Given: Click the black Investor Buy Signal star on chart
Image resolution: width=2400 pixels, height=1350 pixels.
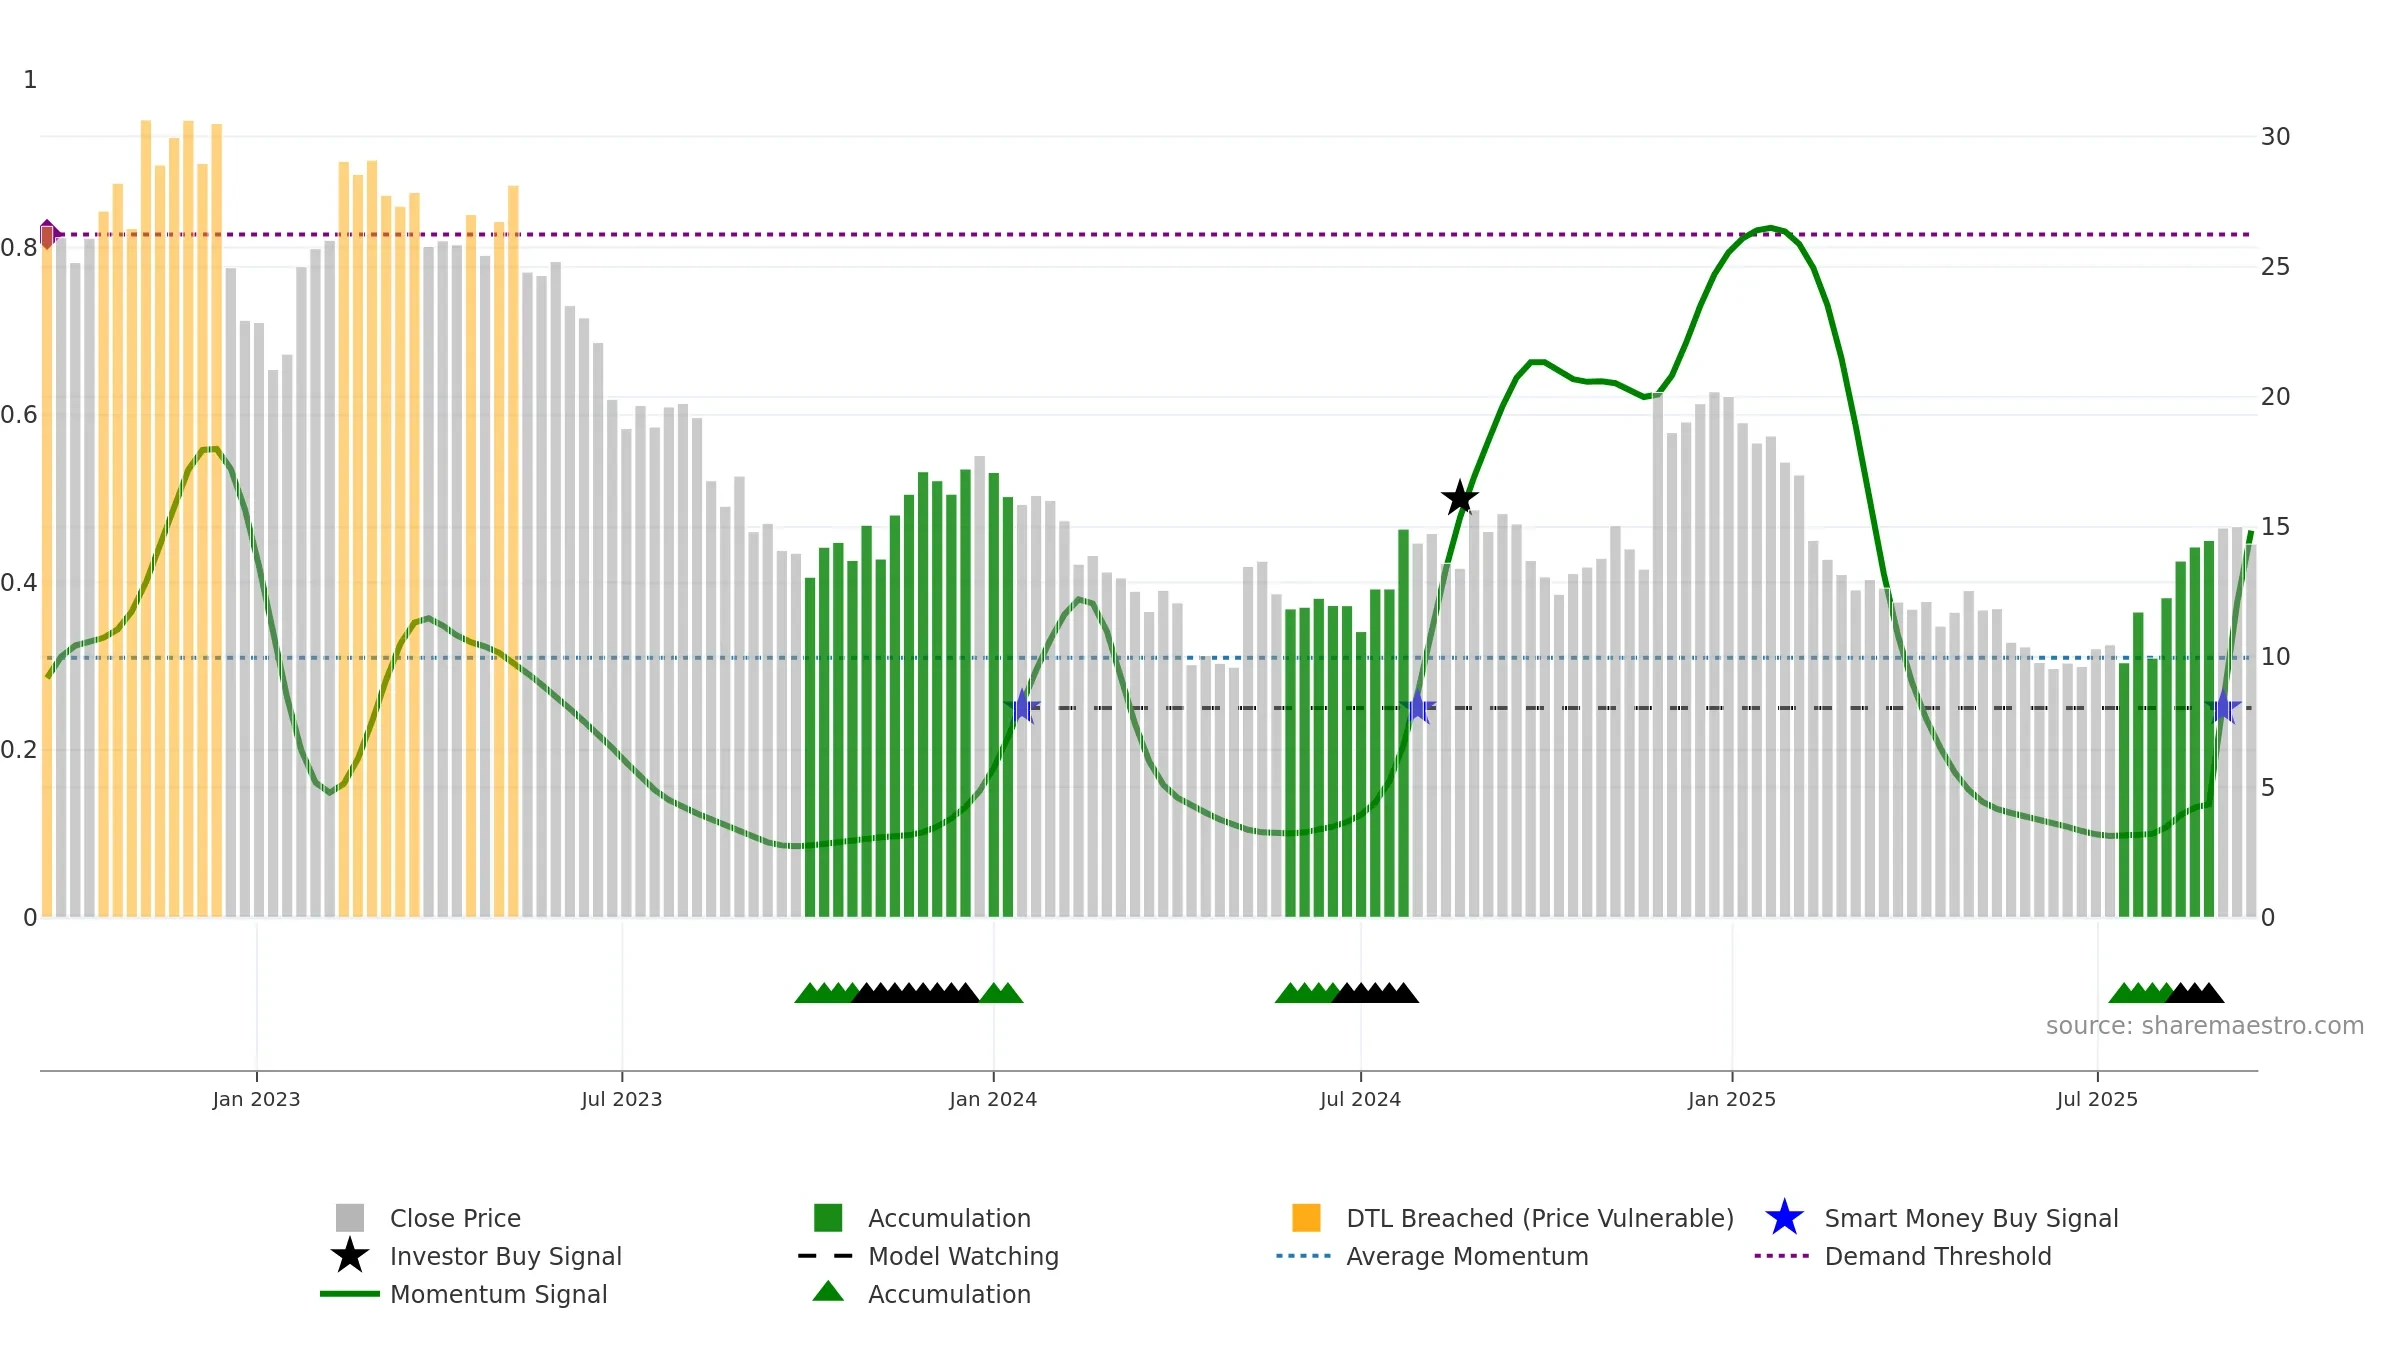Looking at the screenshot, I should [1460, 497].
